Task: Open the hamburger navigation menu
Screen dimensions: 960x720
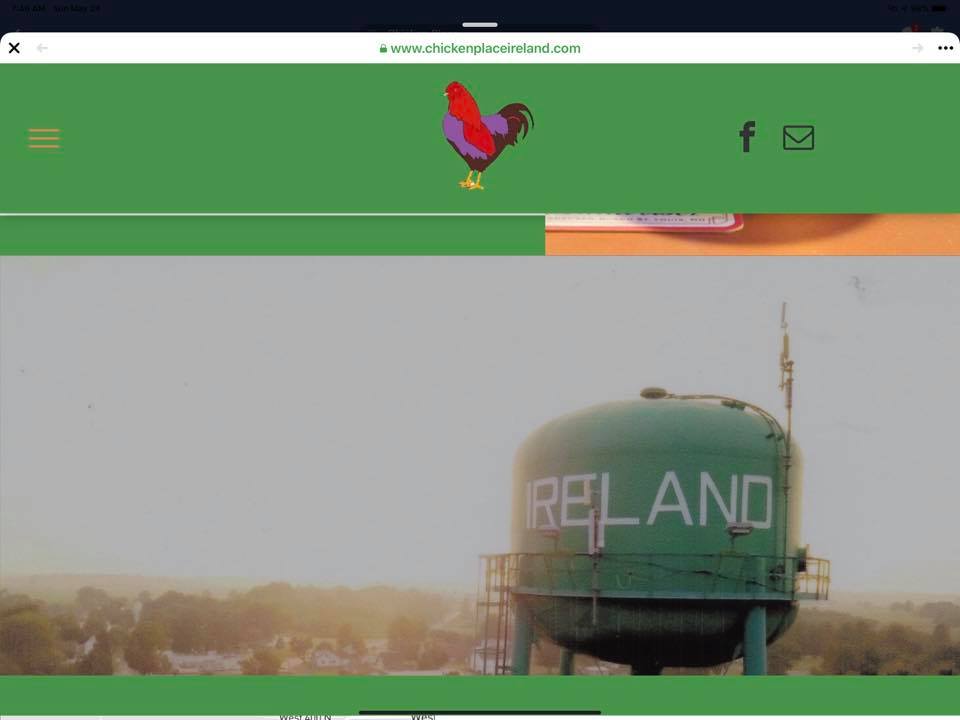Action: coord(44,138)
